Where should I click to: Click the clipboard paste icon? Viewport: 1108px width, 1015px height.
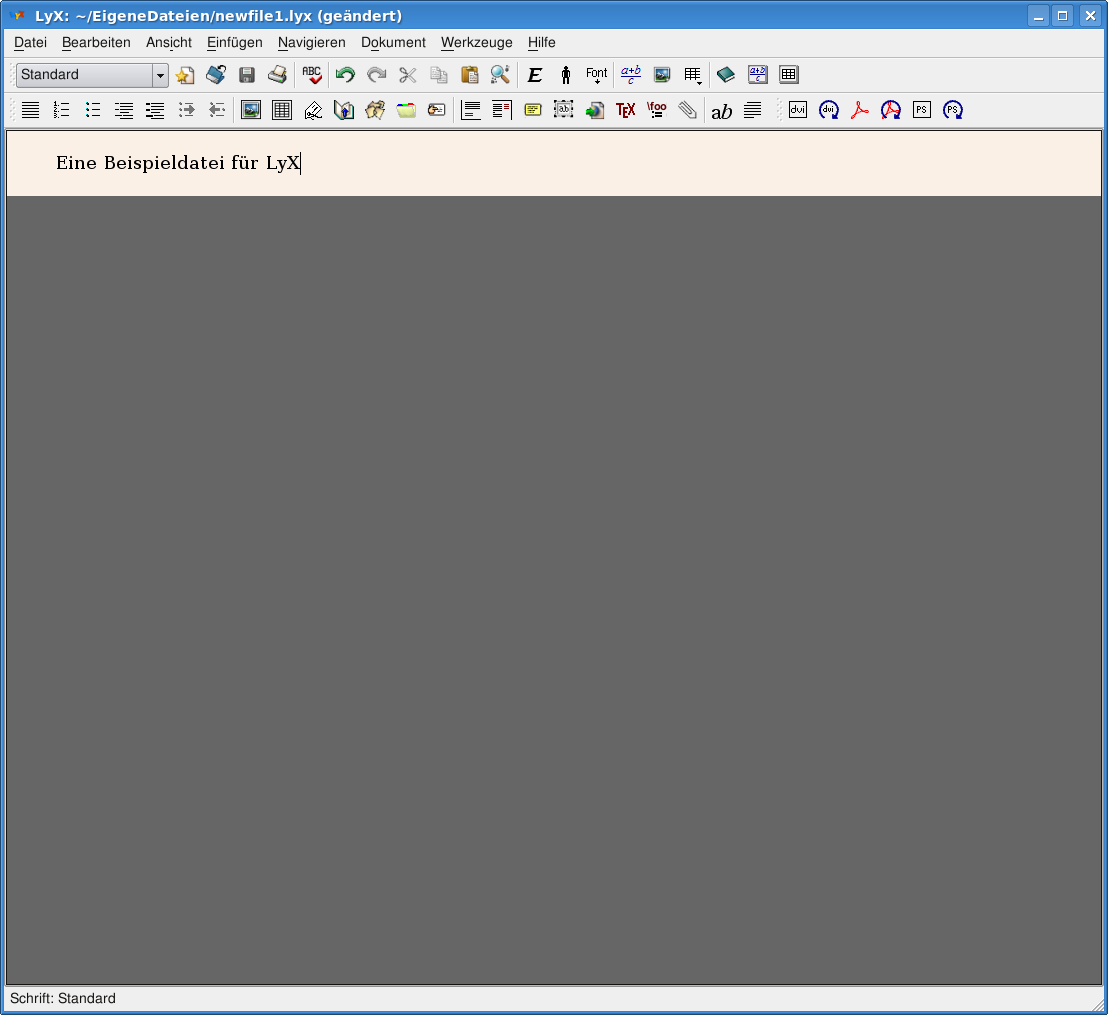click(x=469, y=74)
